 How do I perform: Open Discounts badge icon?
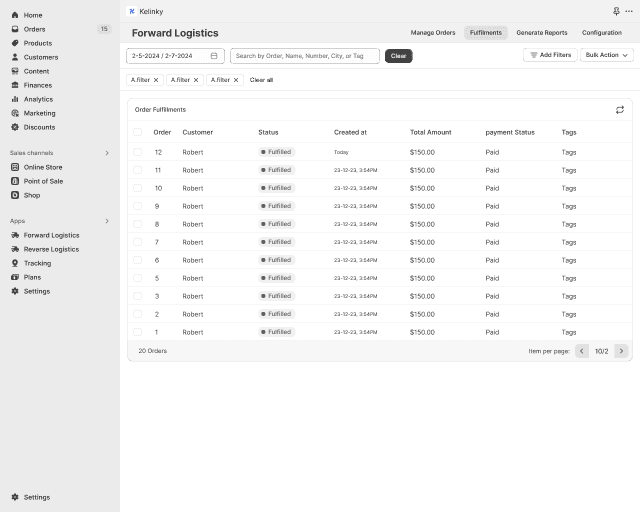15,127
